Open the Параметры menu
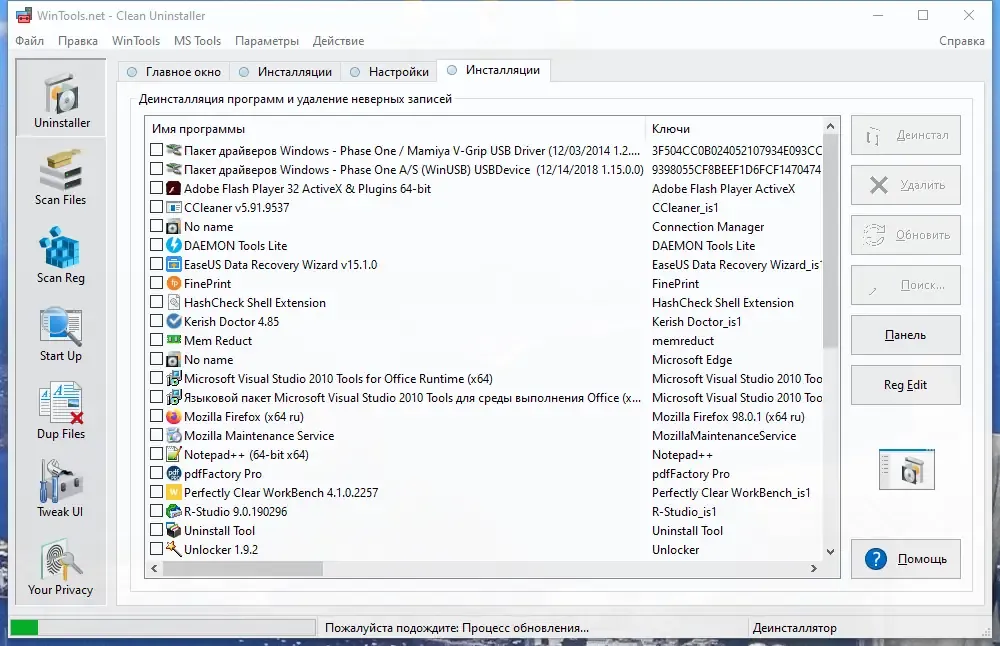 click(267, 41)
